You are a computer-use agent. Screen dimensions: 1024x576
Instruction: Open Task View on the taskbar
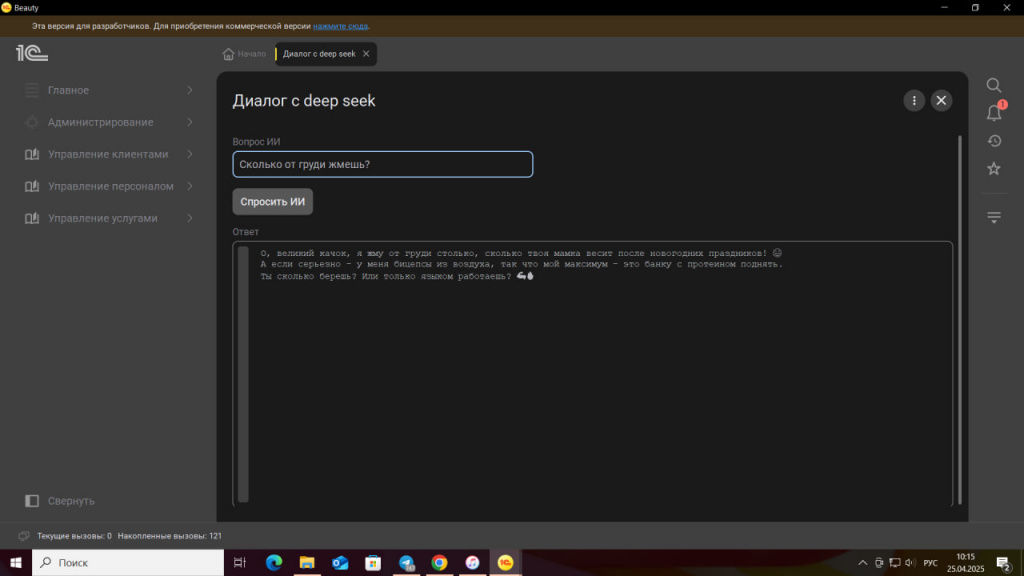[240, 562]
